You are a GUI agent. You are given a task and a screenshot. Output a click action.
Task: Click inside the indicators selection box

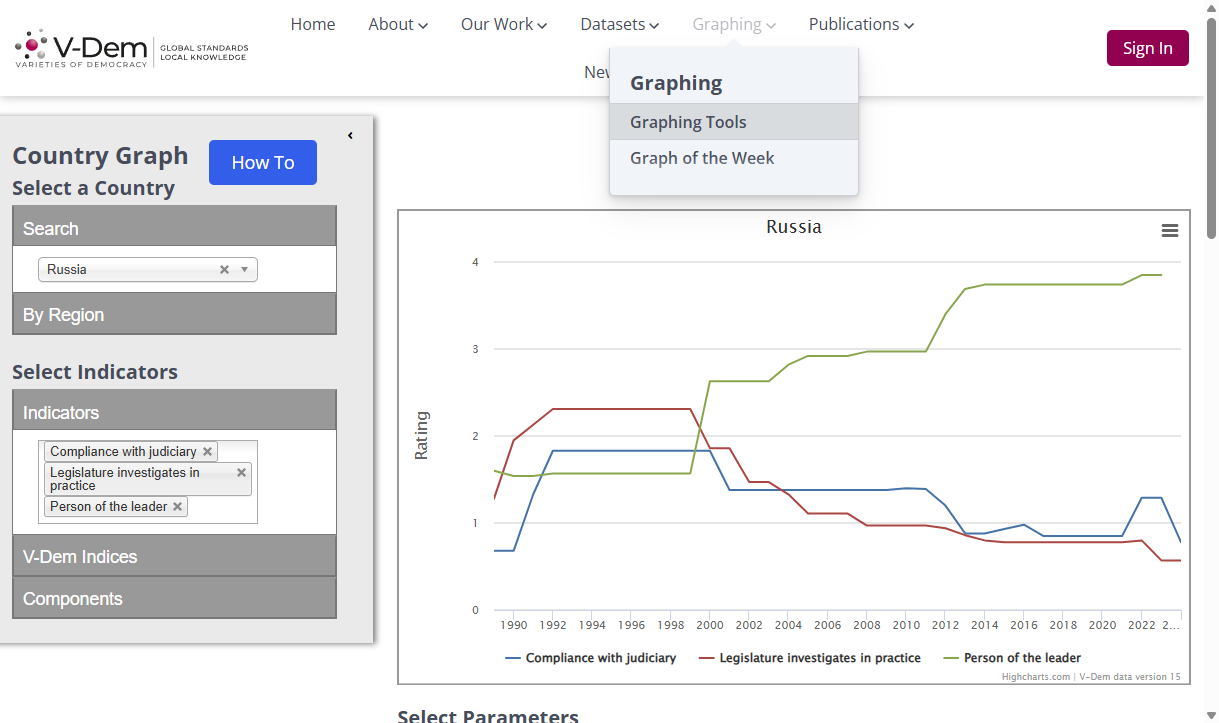pyautogui.click(x=148, y=482)
